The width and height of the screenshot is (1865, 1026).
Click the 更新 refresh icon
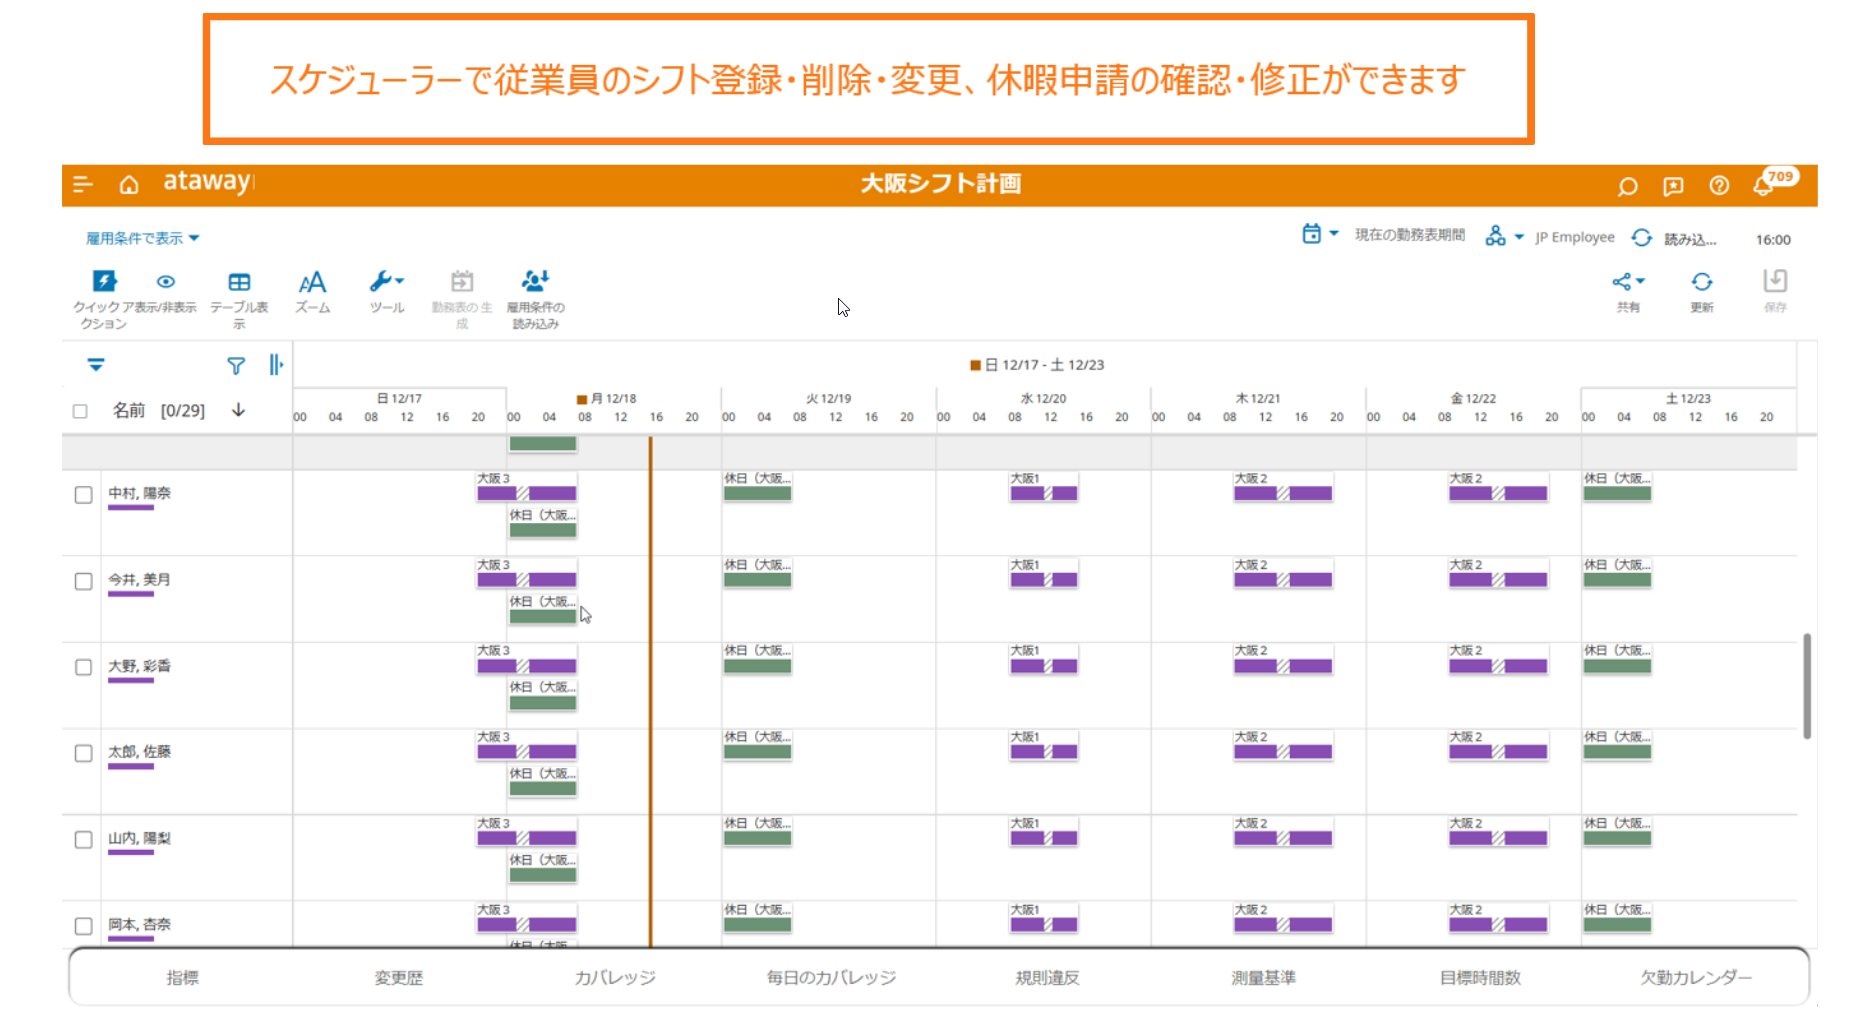pyautogui.click(x=1702, y=283)
